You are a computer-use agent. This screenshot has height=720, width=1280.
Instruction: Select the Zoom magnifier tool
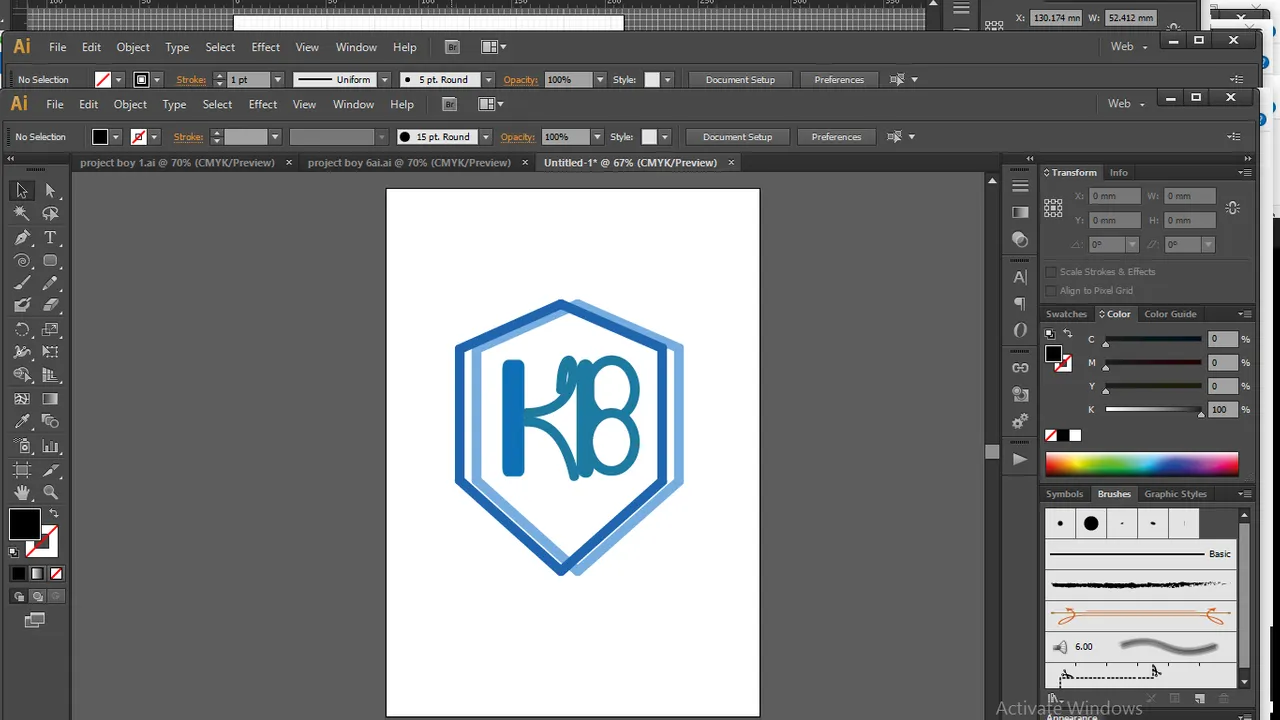(x=51, y=493)
